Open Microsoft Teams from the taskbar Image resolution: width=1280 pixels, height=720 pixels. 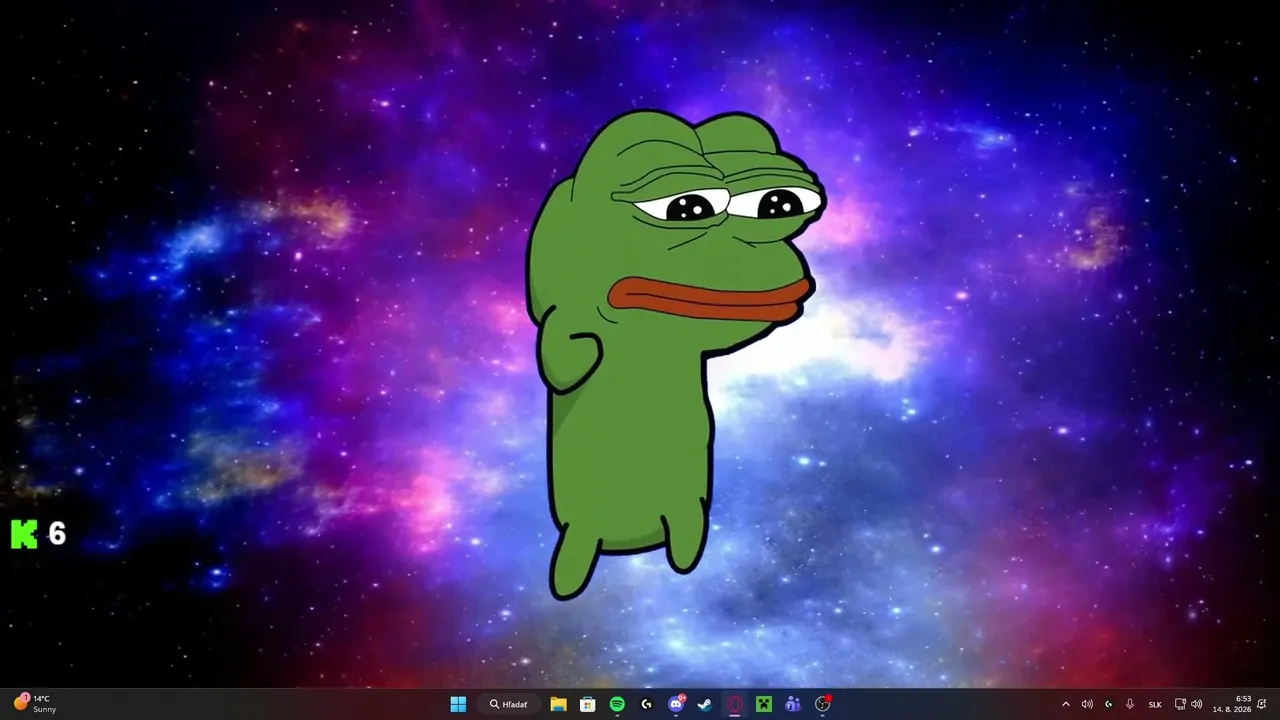pyautogui.click(x=793, y=704)
